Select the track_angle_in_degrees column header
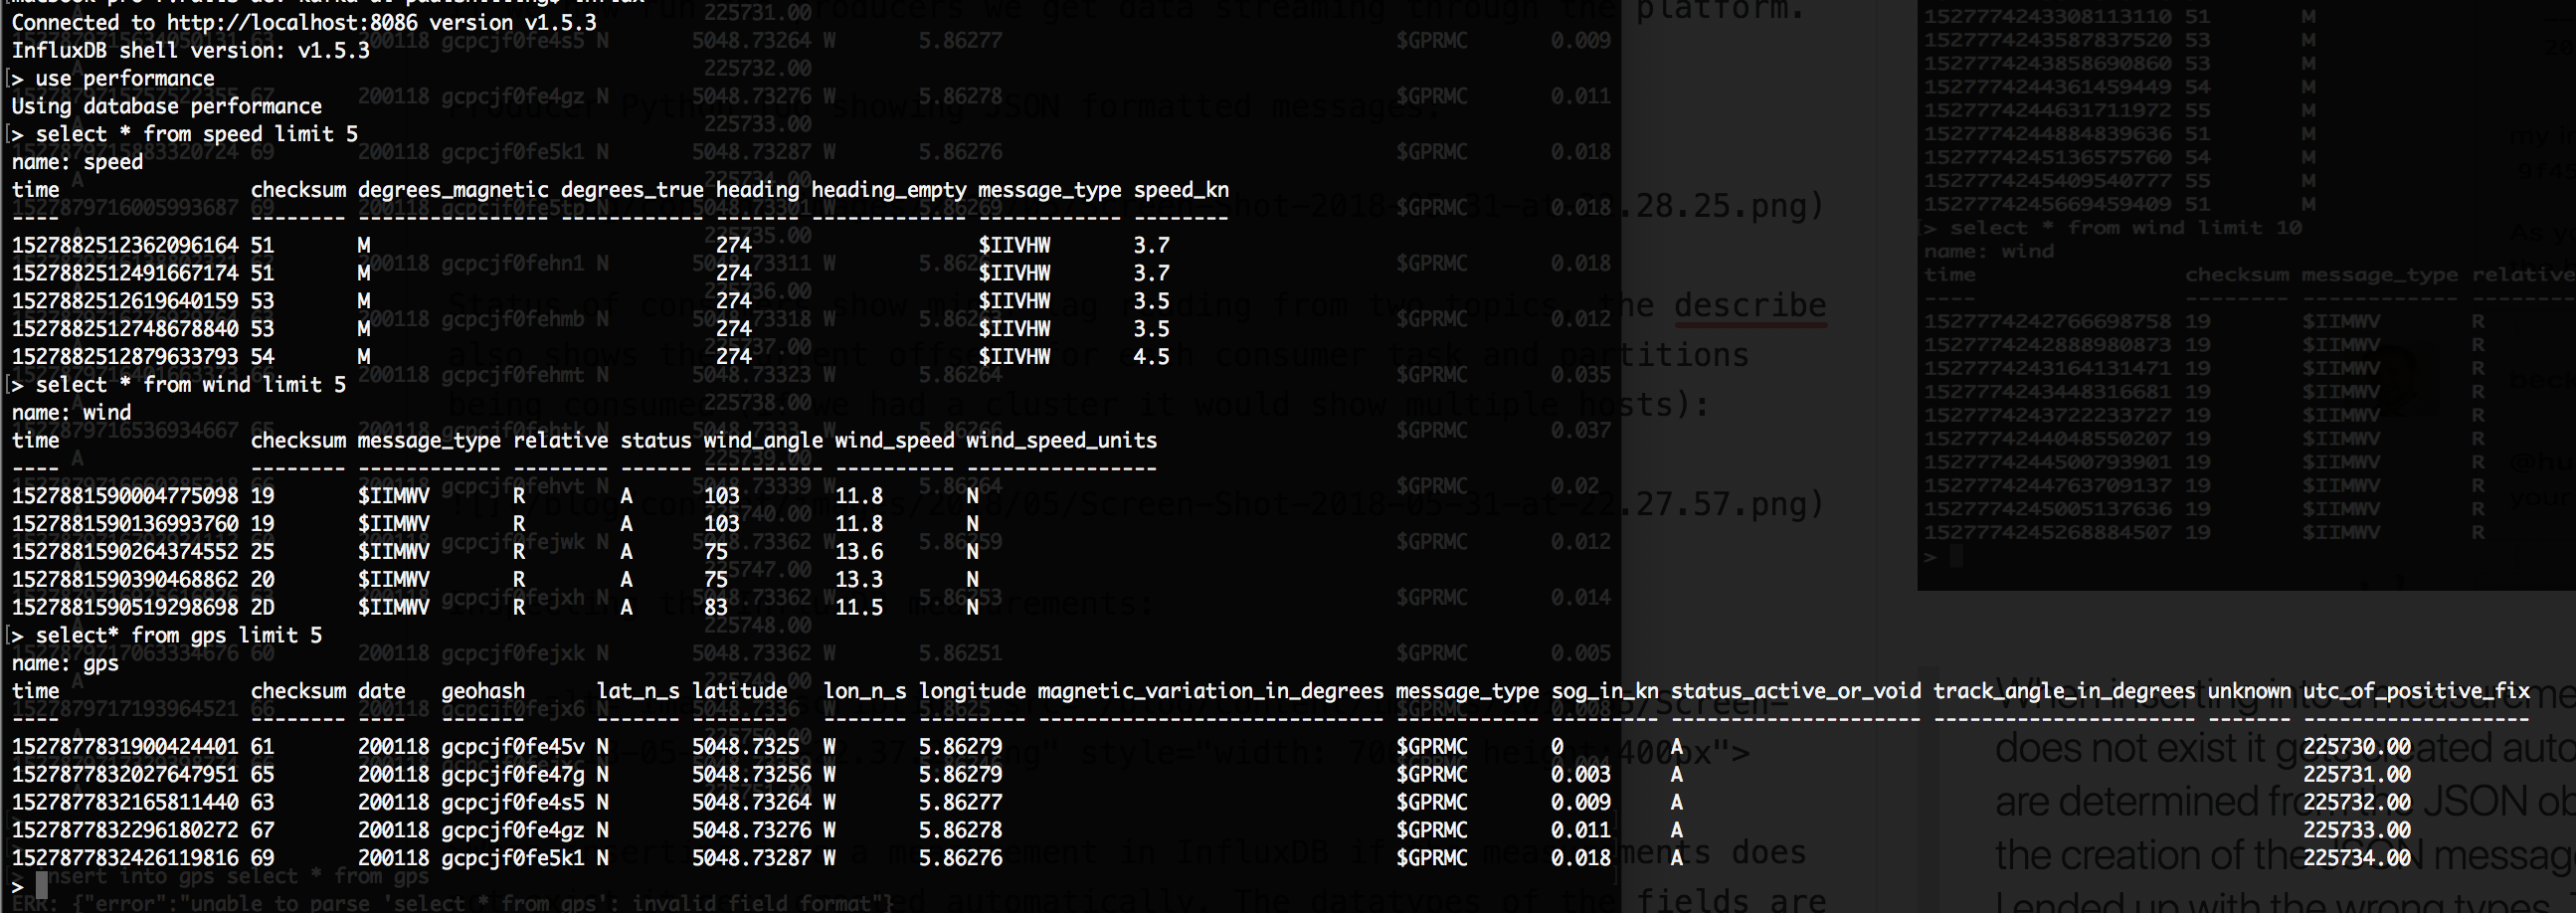 (2064, 691)
